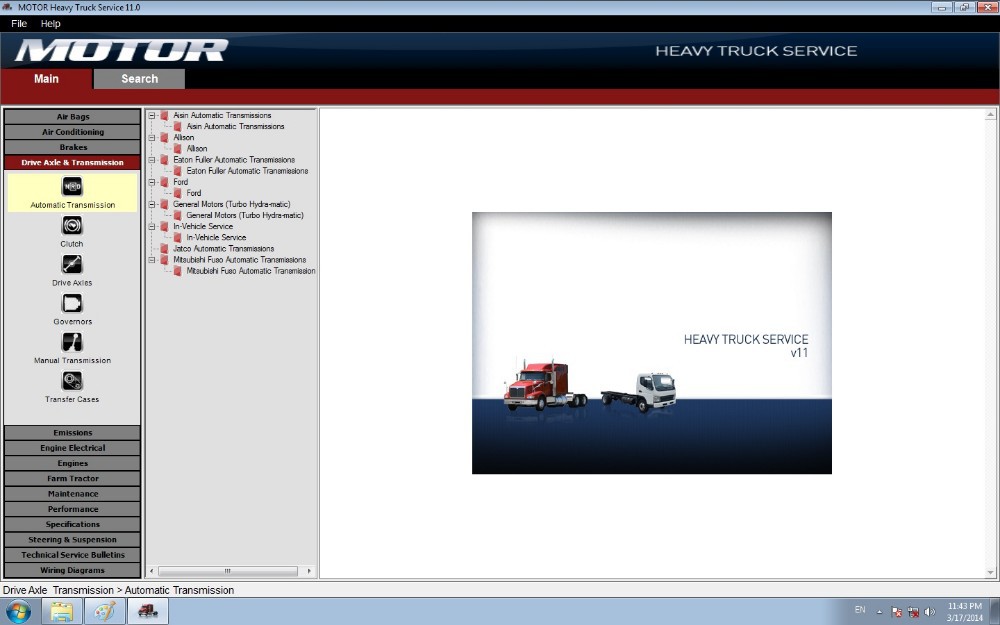Open the Brakes category
The image size is (1000, 625).
(x=73, y=147)
